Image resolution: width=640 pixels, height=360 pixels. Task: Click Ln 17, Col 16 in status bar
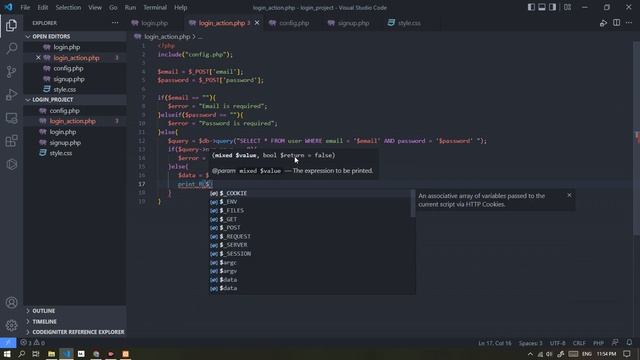point(495,343)
